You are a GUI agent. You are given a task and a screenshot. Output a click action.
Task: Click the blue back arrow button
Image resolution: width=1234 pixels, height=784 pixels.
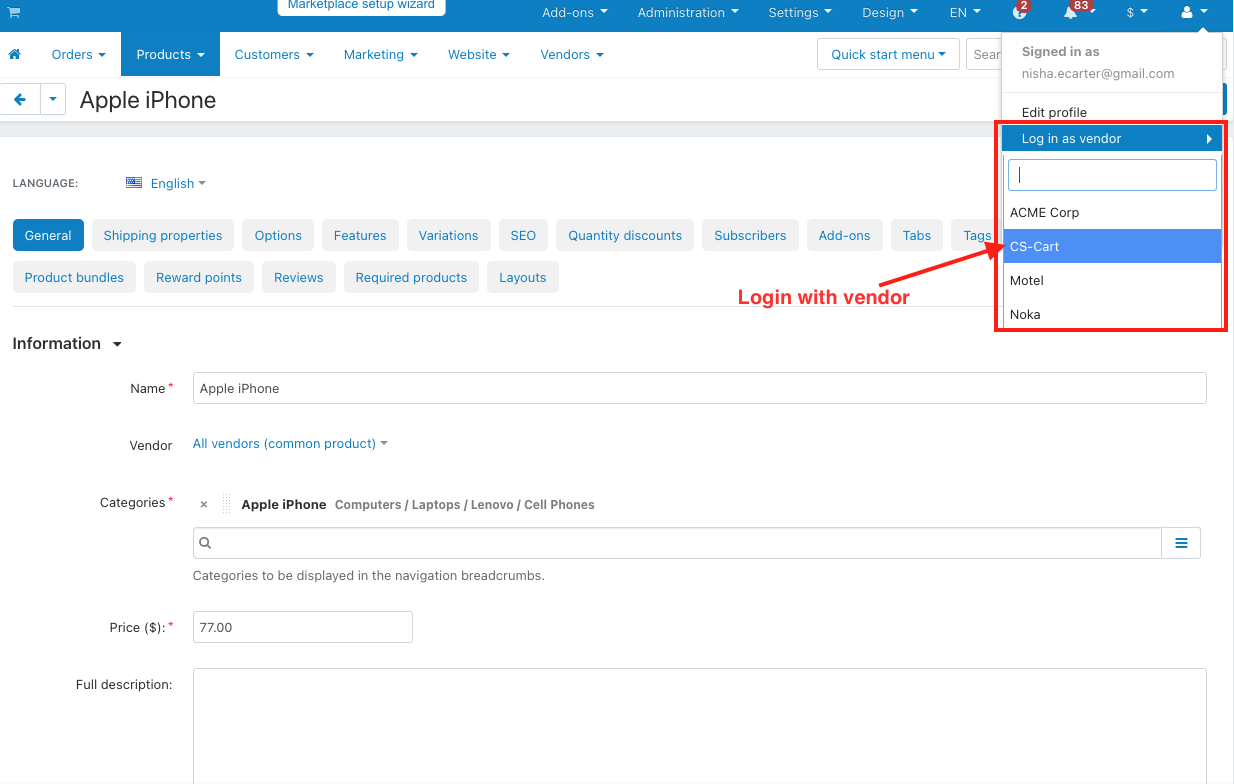tap(19, 100)
